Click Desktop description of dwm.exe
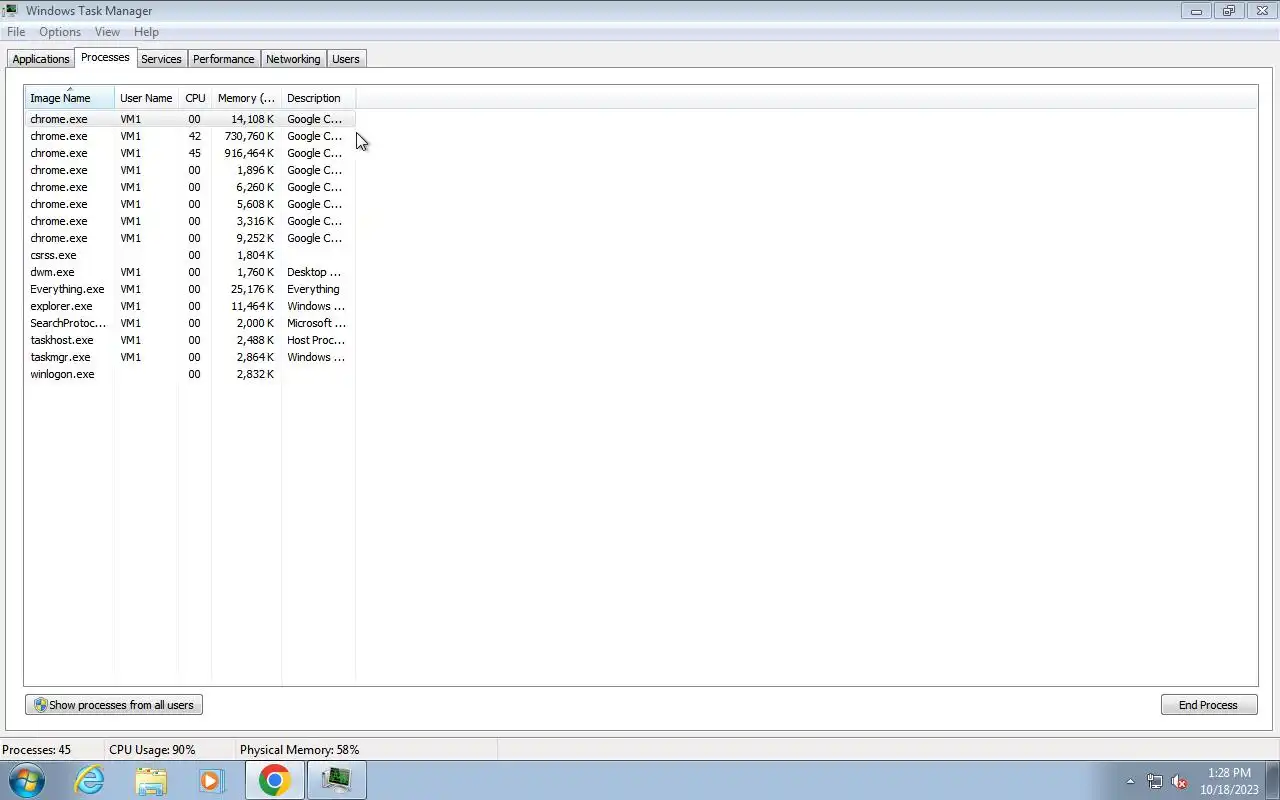Viewport: 1280px width, 800px height. [314, 272]
